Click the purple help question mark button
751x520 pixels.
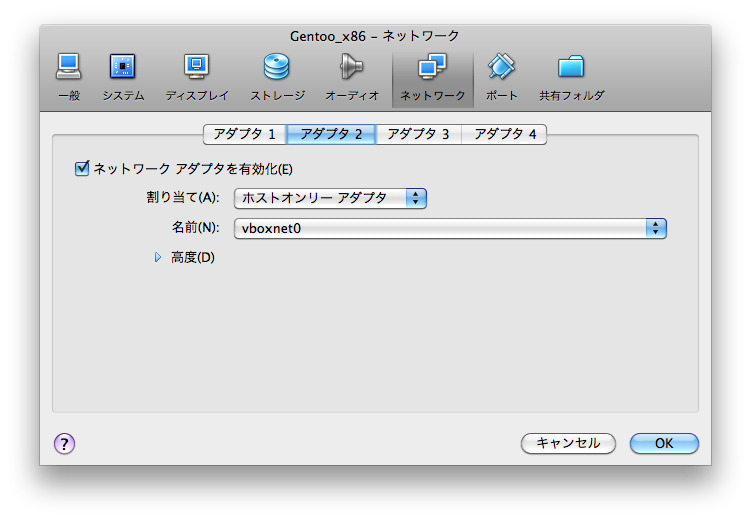[x=64, y=443]
